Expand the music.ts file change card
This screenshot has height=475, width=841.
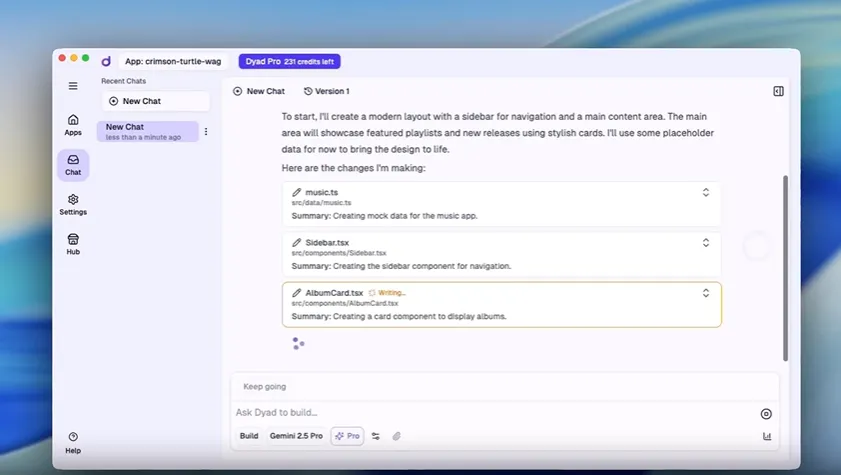pyautogui.click(x=705, y=192)
